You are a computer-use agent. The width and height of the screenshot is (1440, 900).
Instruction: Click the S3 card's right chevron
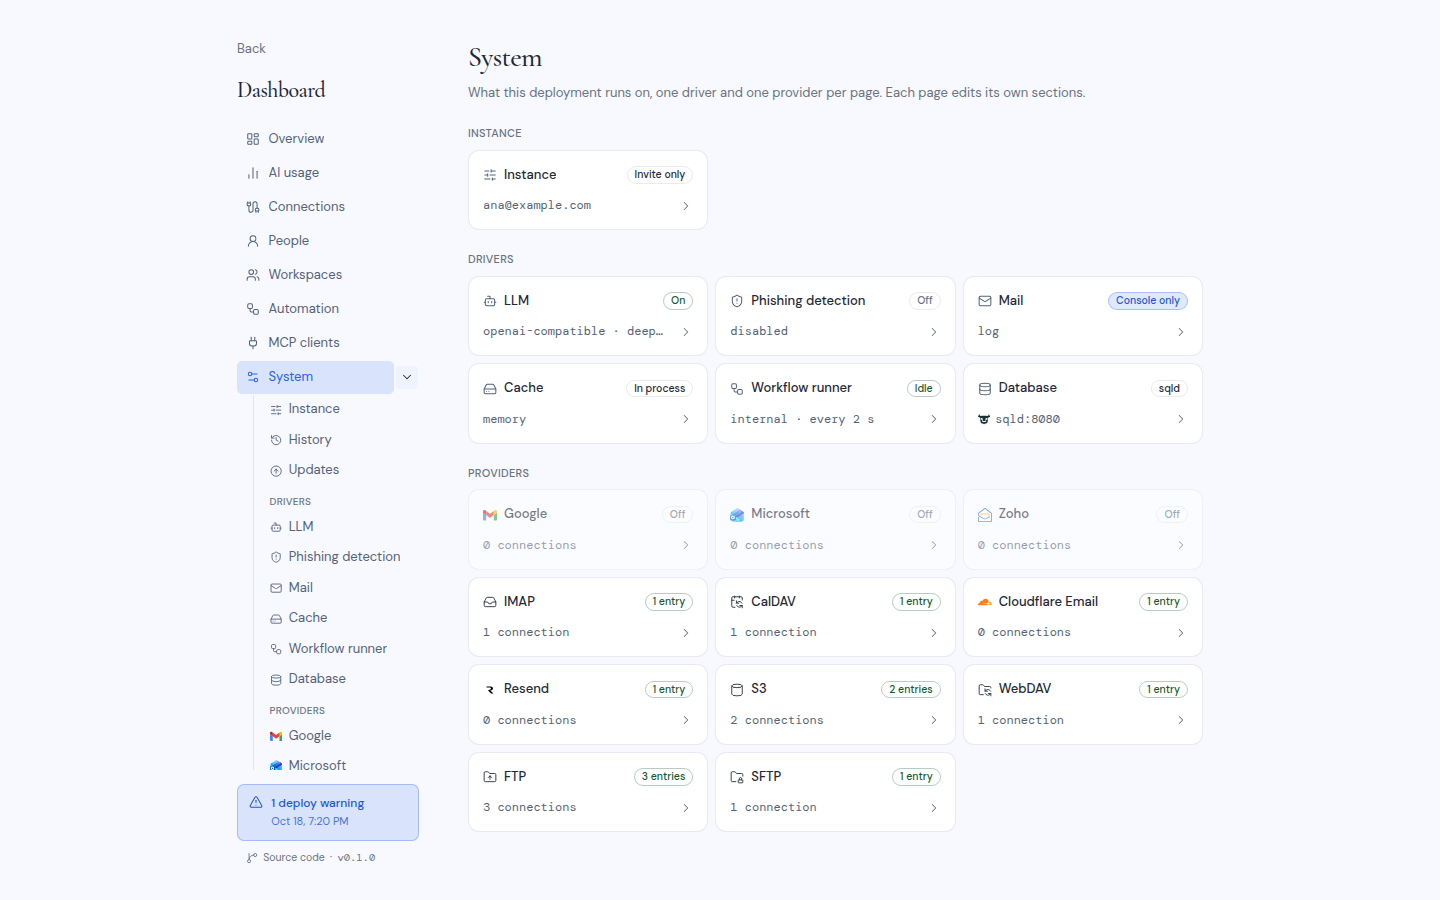[934, 721]
